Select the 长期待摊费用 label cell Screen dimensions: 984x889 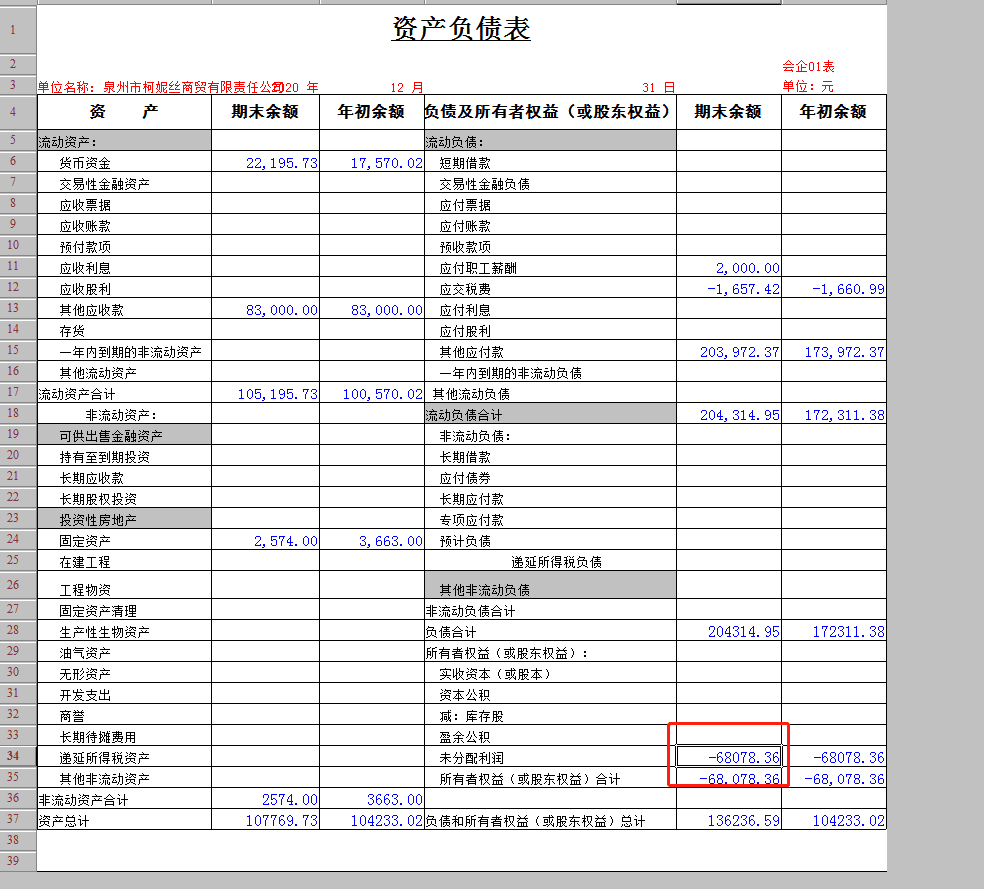(124, 736)
